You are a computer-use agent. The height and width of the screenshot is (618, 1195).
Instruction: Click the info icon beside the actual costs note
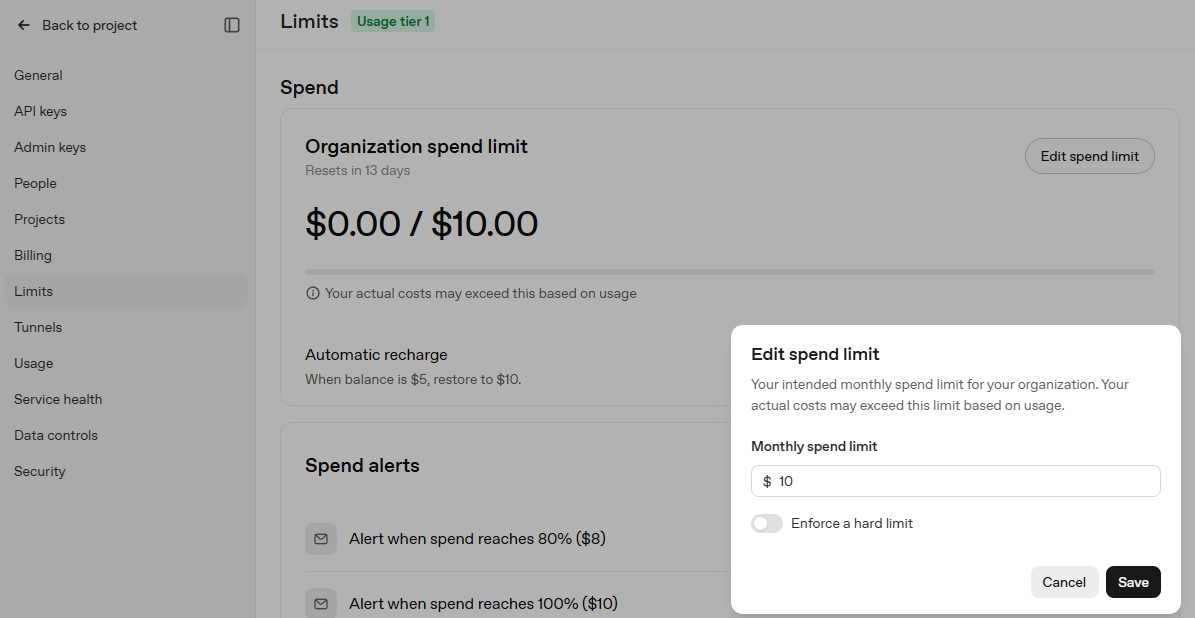(312, 293)
